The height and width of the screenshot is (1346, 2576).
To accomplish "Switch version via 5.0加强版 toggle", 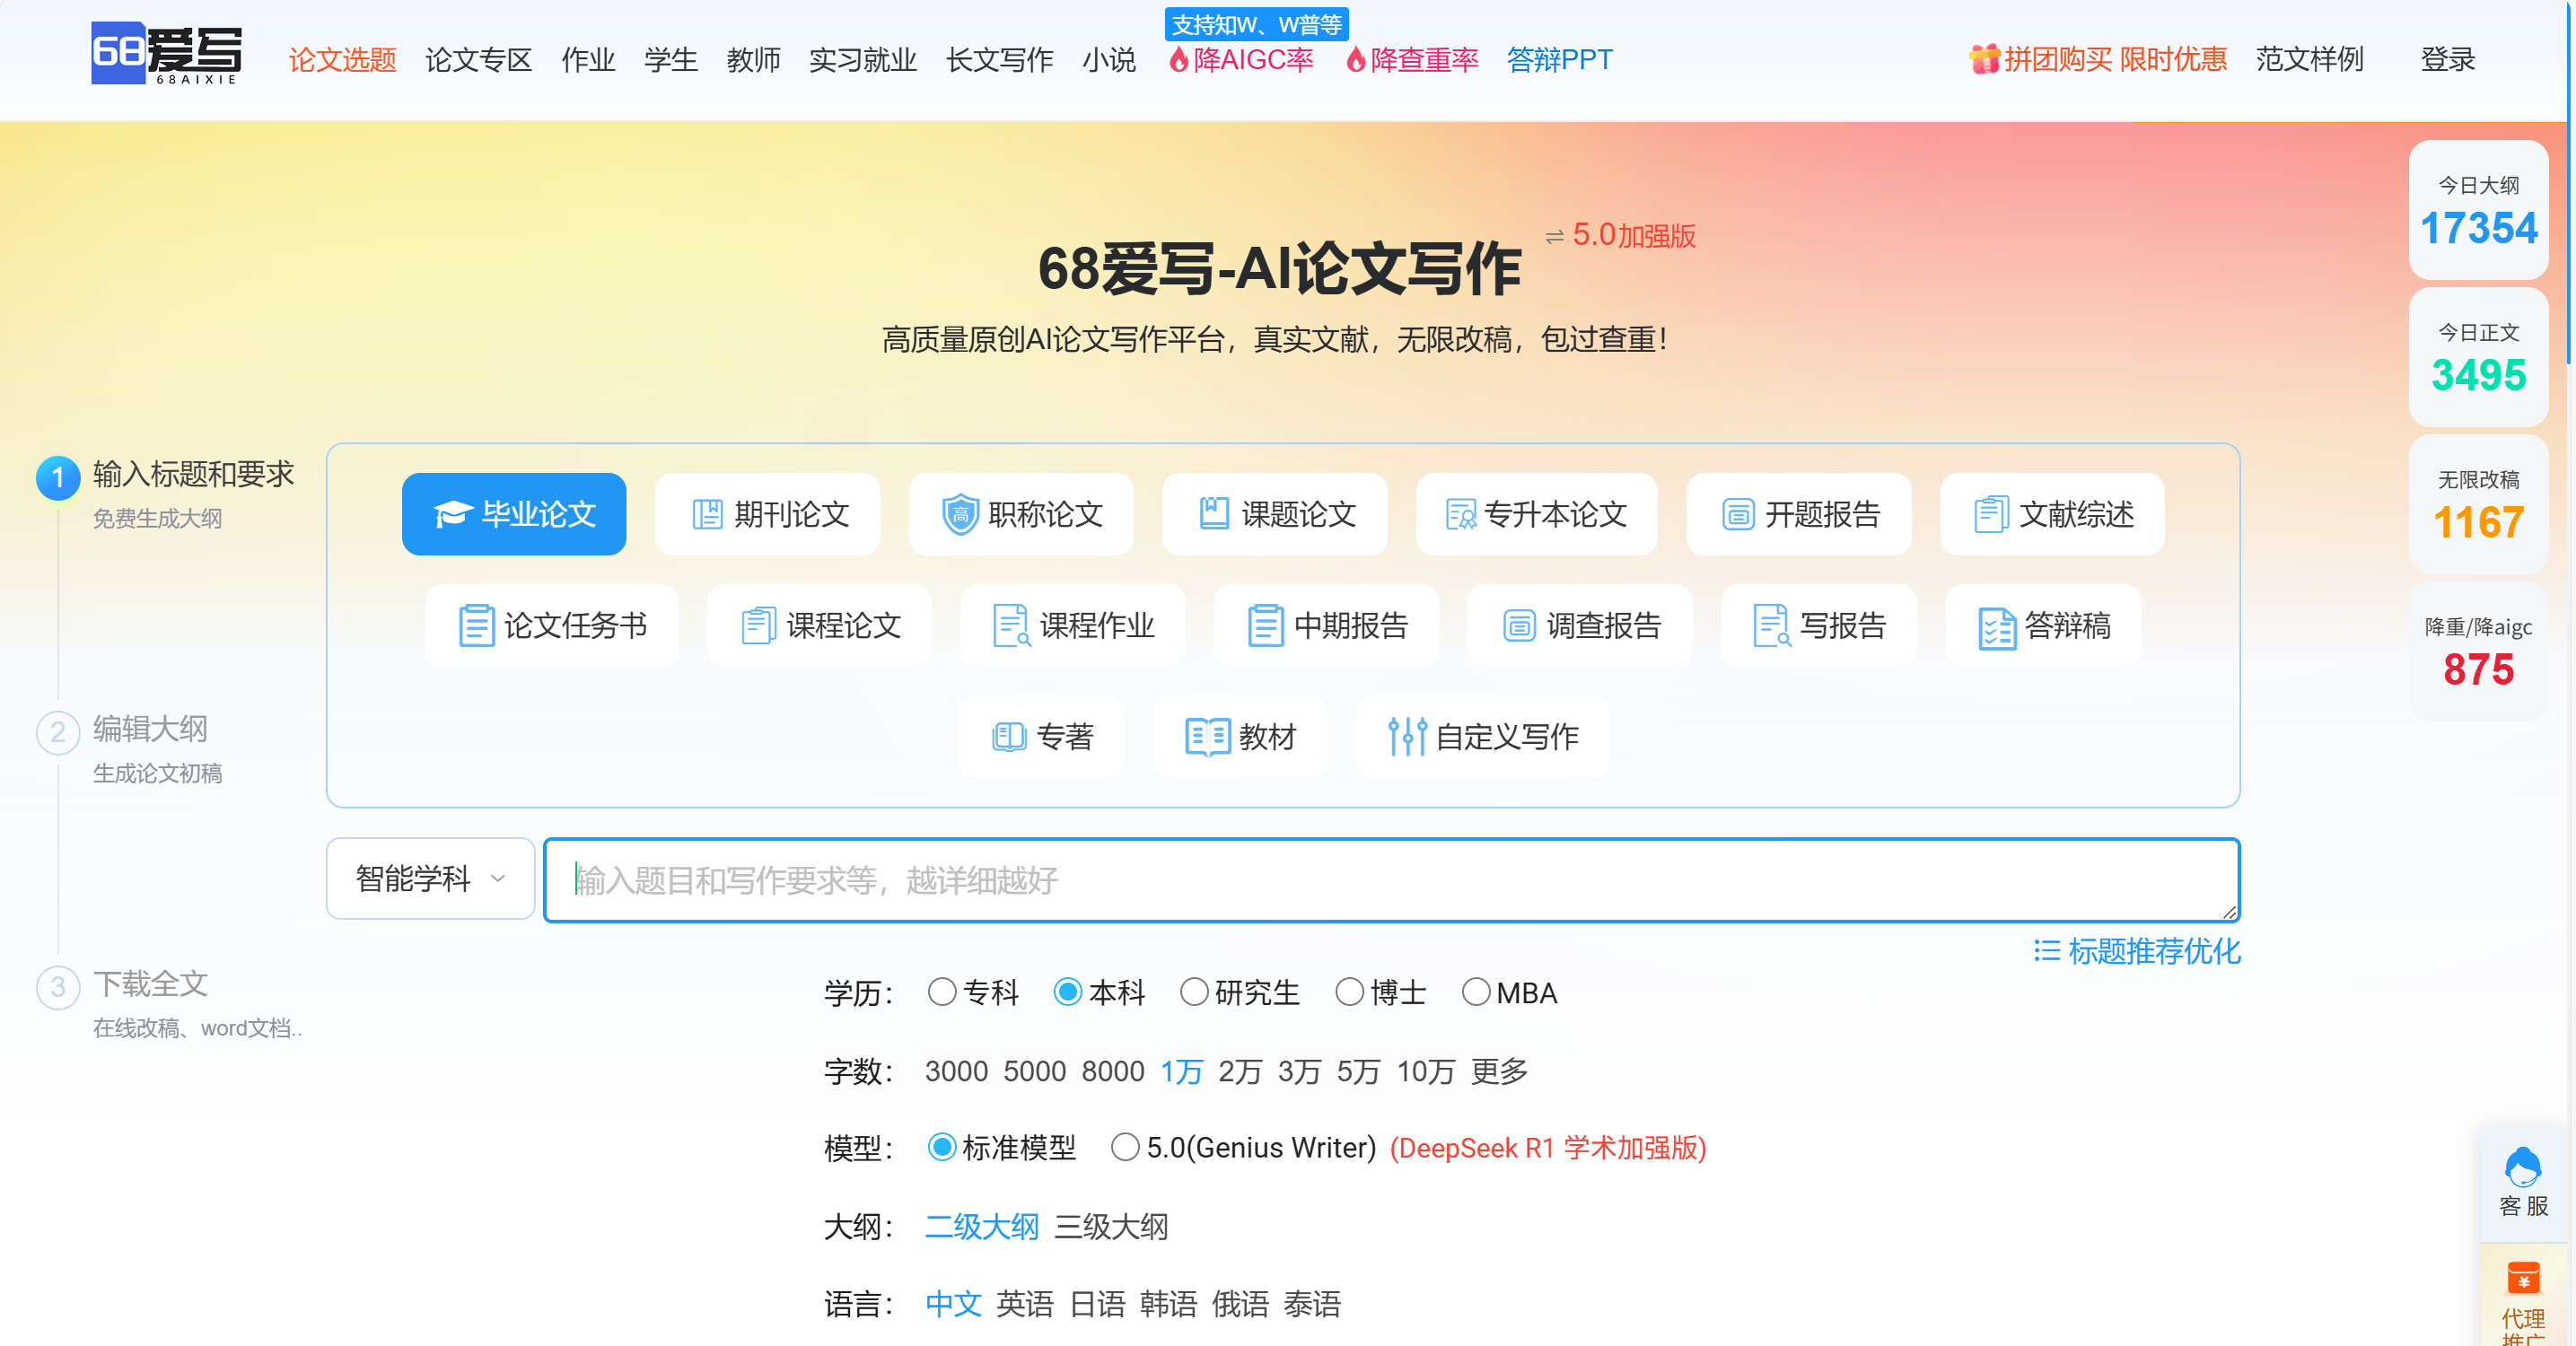I will [x=1621, y=235].
